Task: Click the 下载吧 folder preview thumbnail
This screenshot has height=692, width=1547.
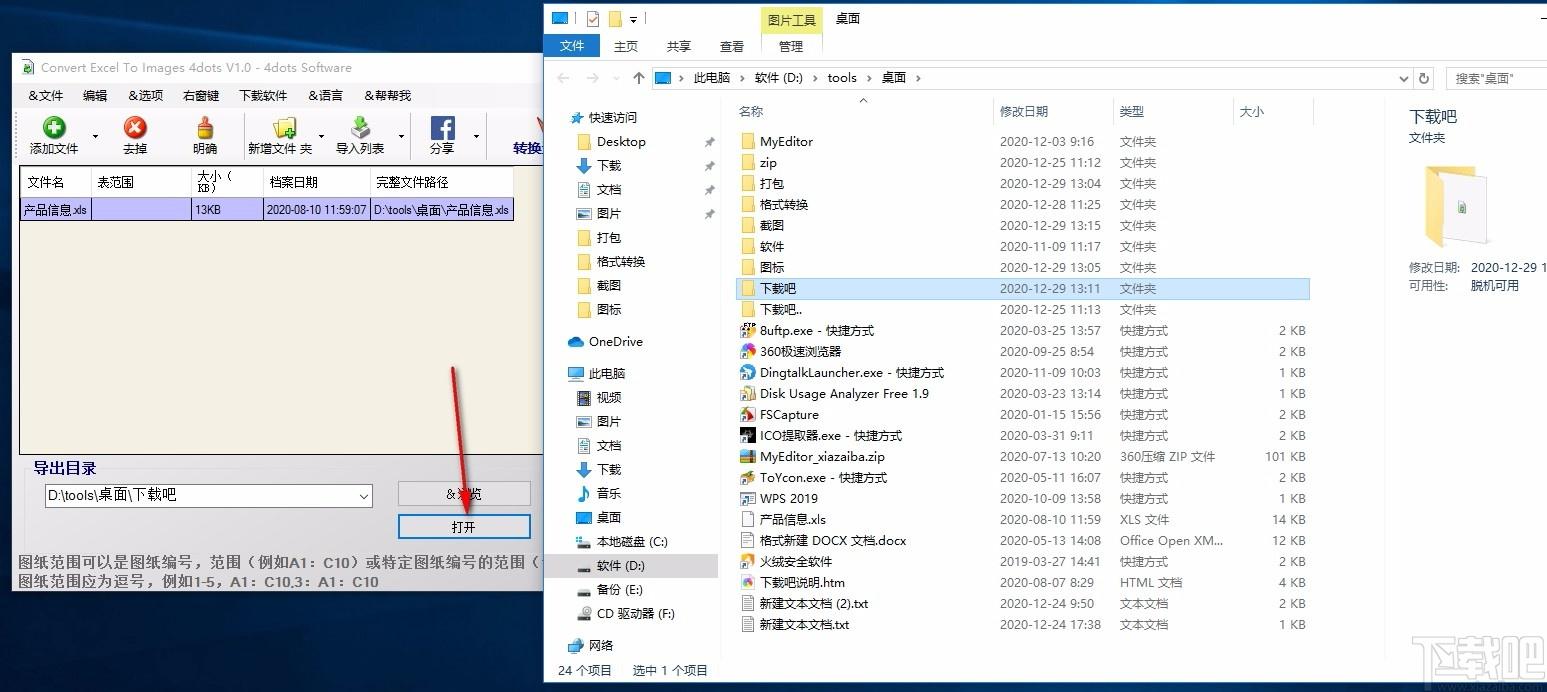Action: (x=1456, y=206)
